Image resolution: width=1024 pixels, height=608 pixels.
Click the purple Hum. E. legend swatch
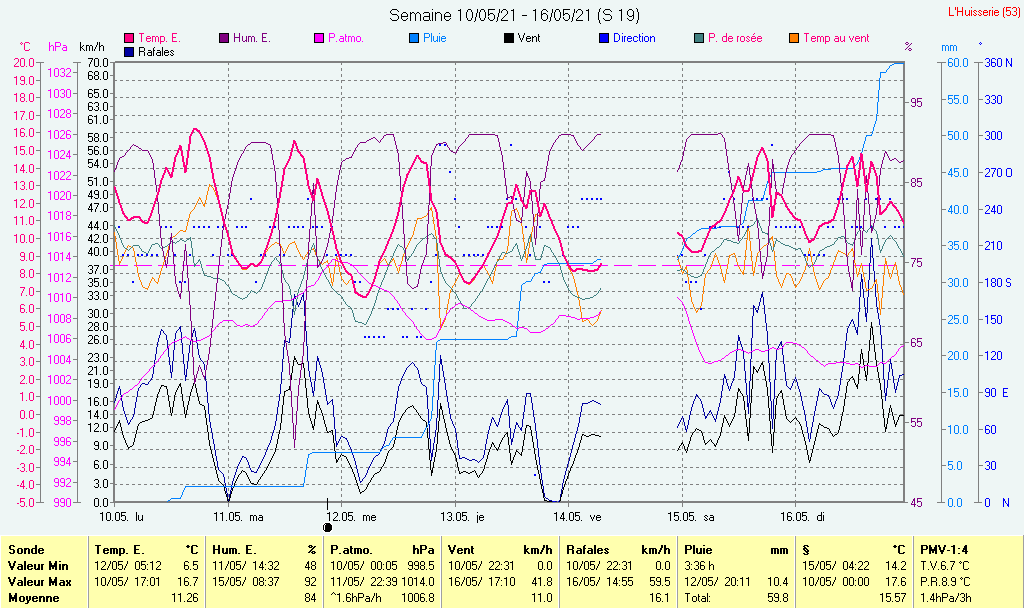[224, 39]
